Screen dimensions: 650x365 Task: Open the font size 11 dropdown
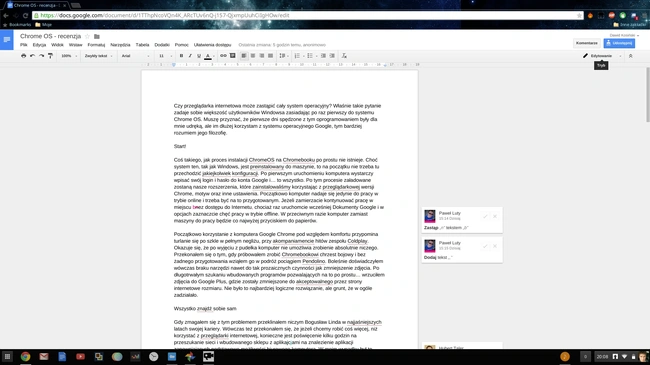(165, 56)
